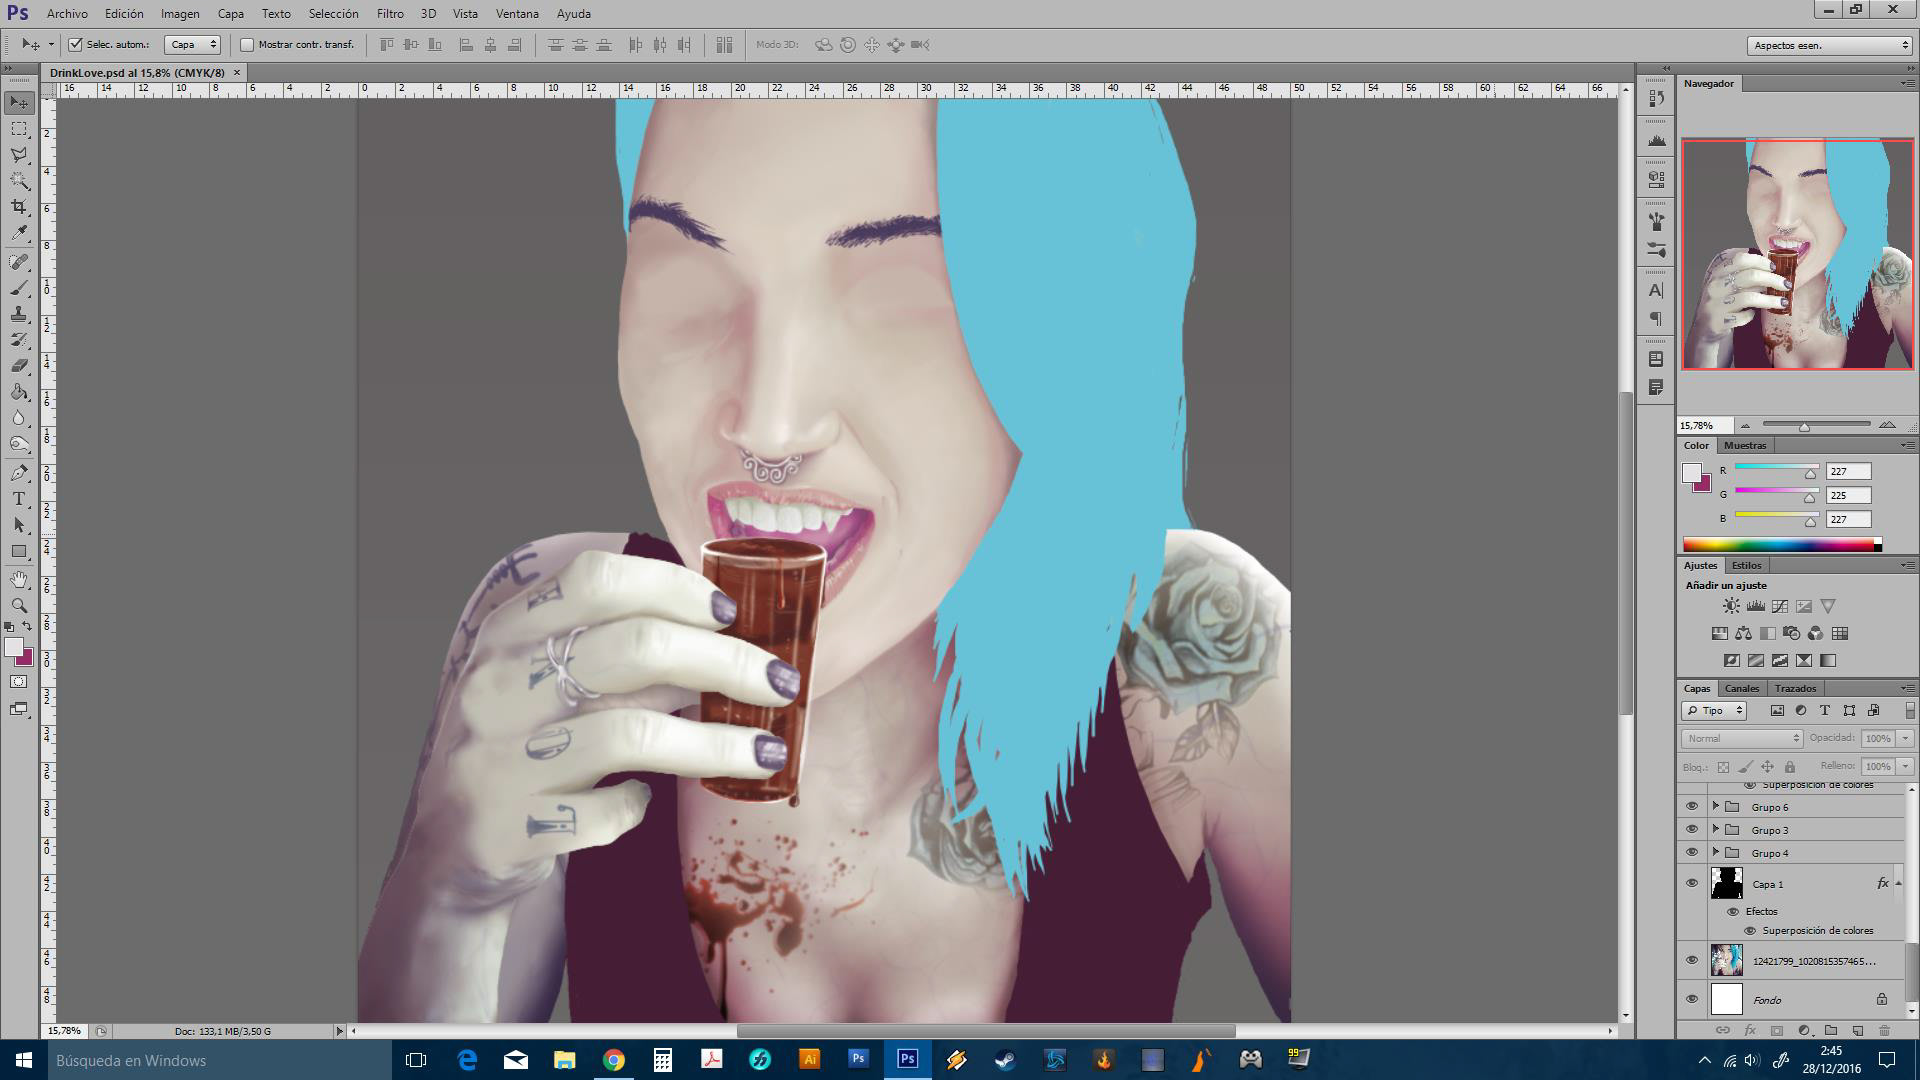1920x1080 pixels.
Task: Select the Hand tool
Action: pos(19,580)
